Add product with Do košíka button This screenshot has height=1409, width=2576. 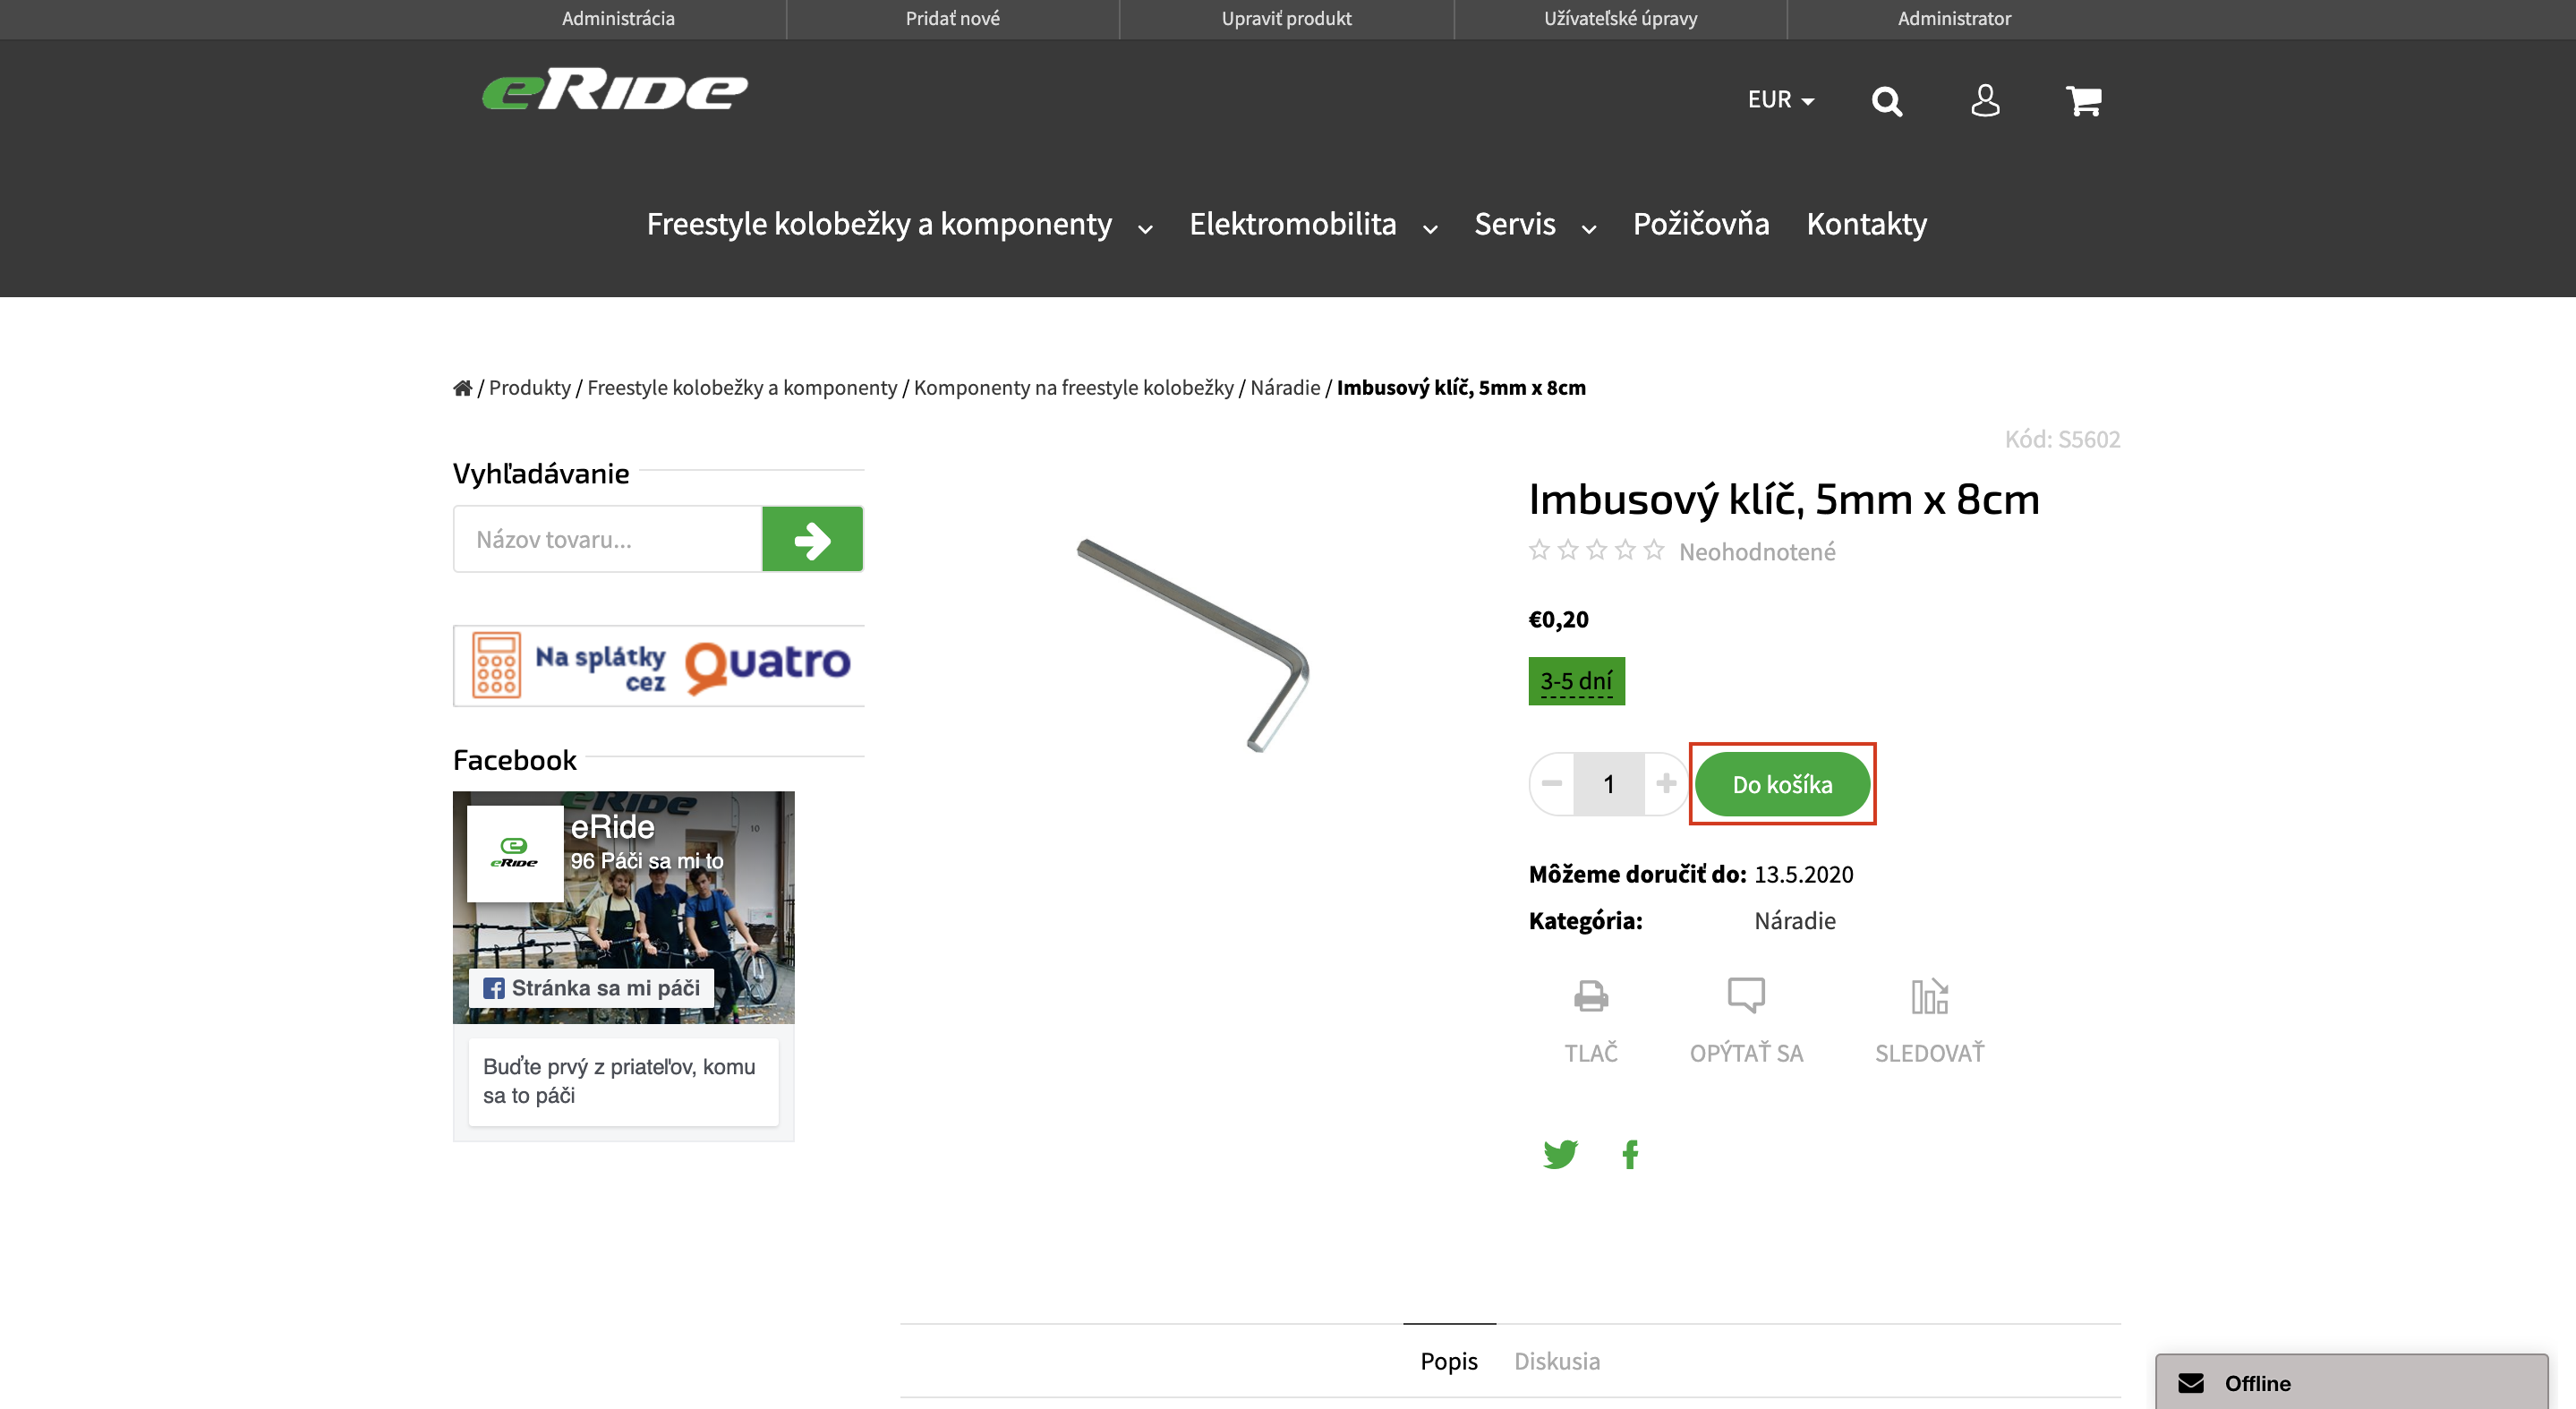tap(1782, 784)
